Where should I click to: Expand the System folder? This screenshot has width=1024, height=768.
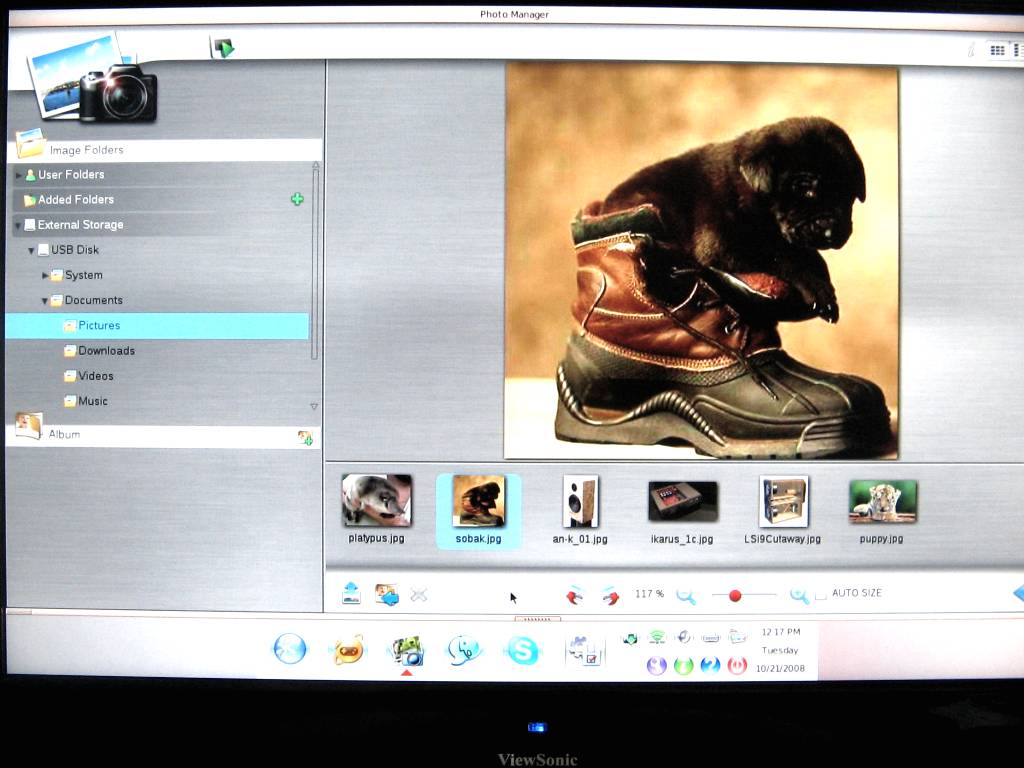click(x=45, y=276)
